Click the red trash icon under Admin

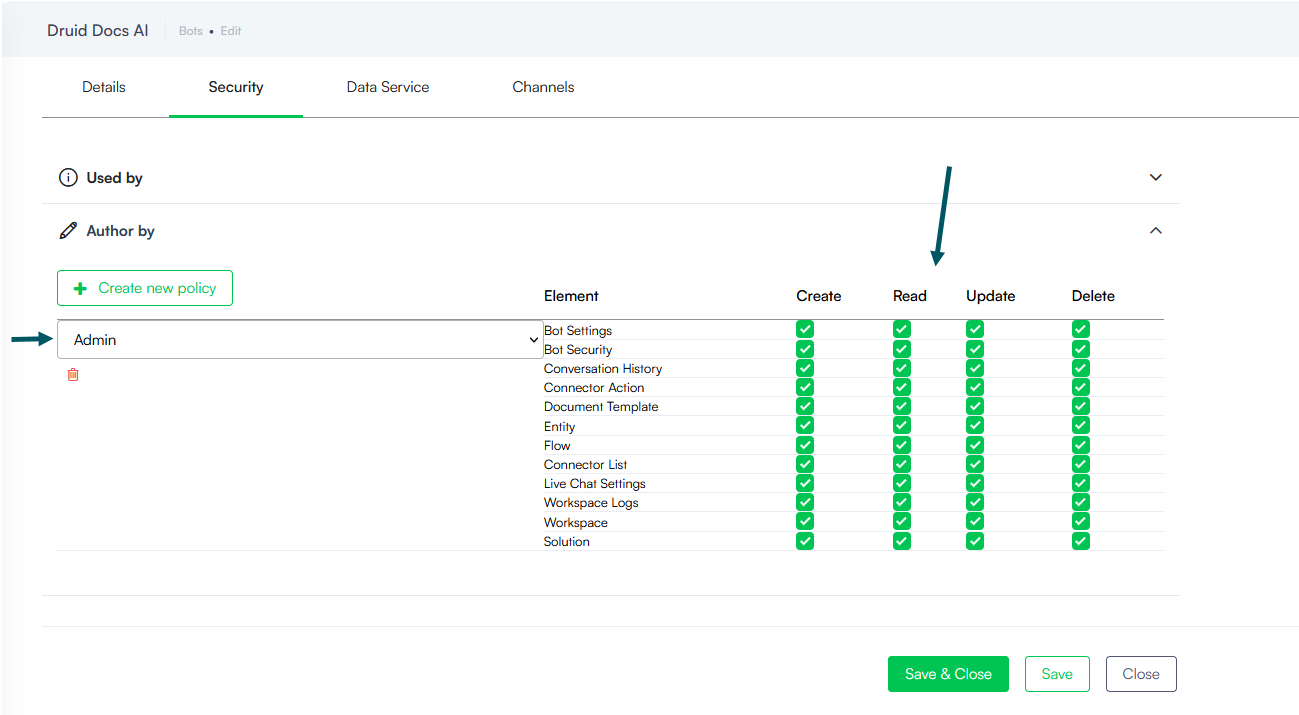72,375
